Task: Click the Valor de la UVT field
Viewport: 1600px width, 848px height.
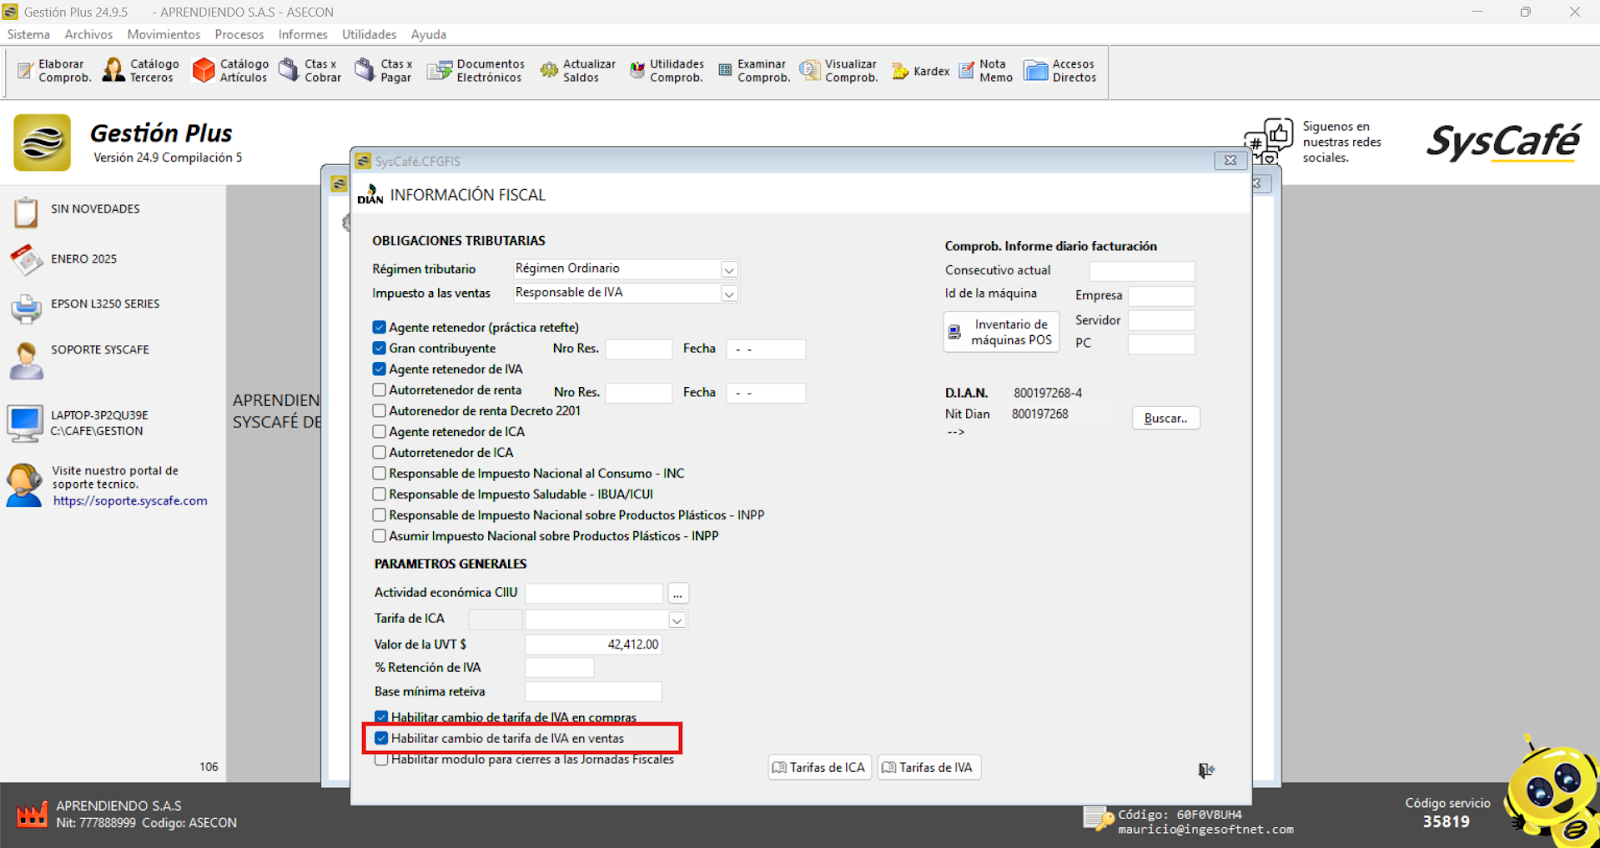Action: click(x=593, y=645)
